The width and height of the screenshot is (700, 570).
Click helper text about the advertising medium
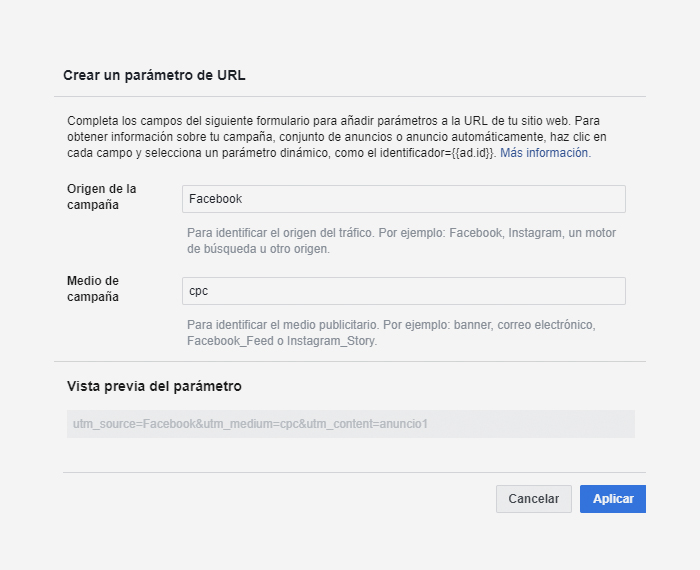(x=391, y=326)
